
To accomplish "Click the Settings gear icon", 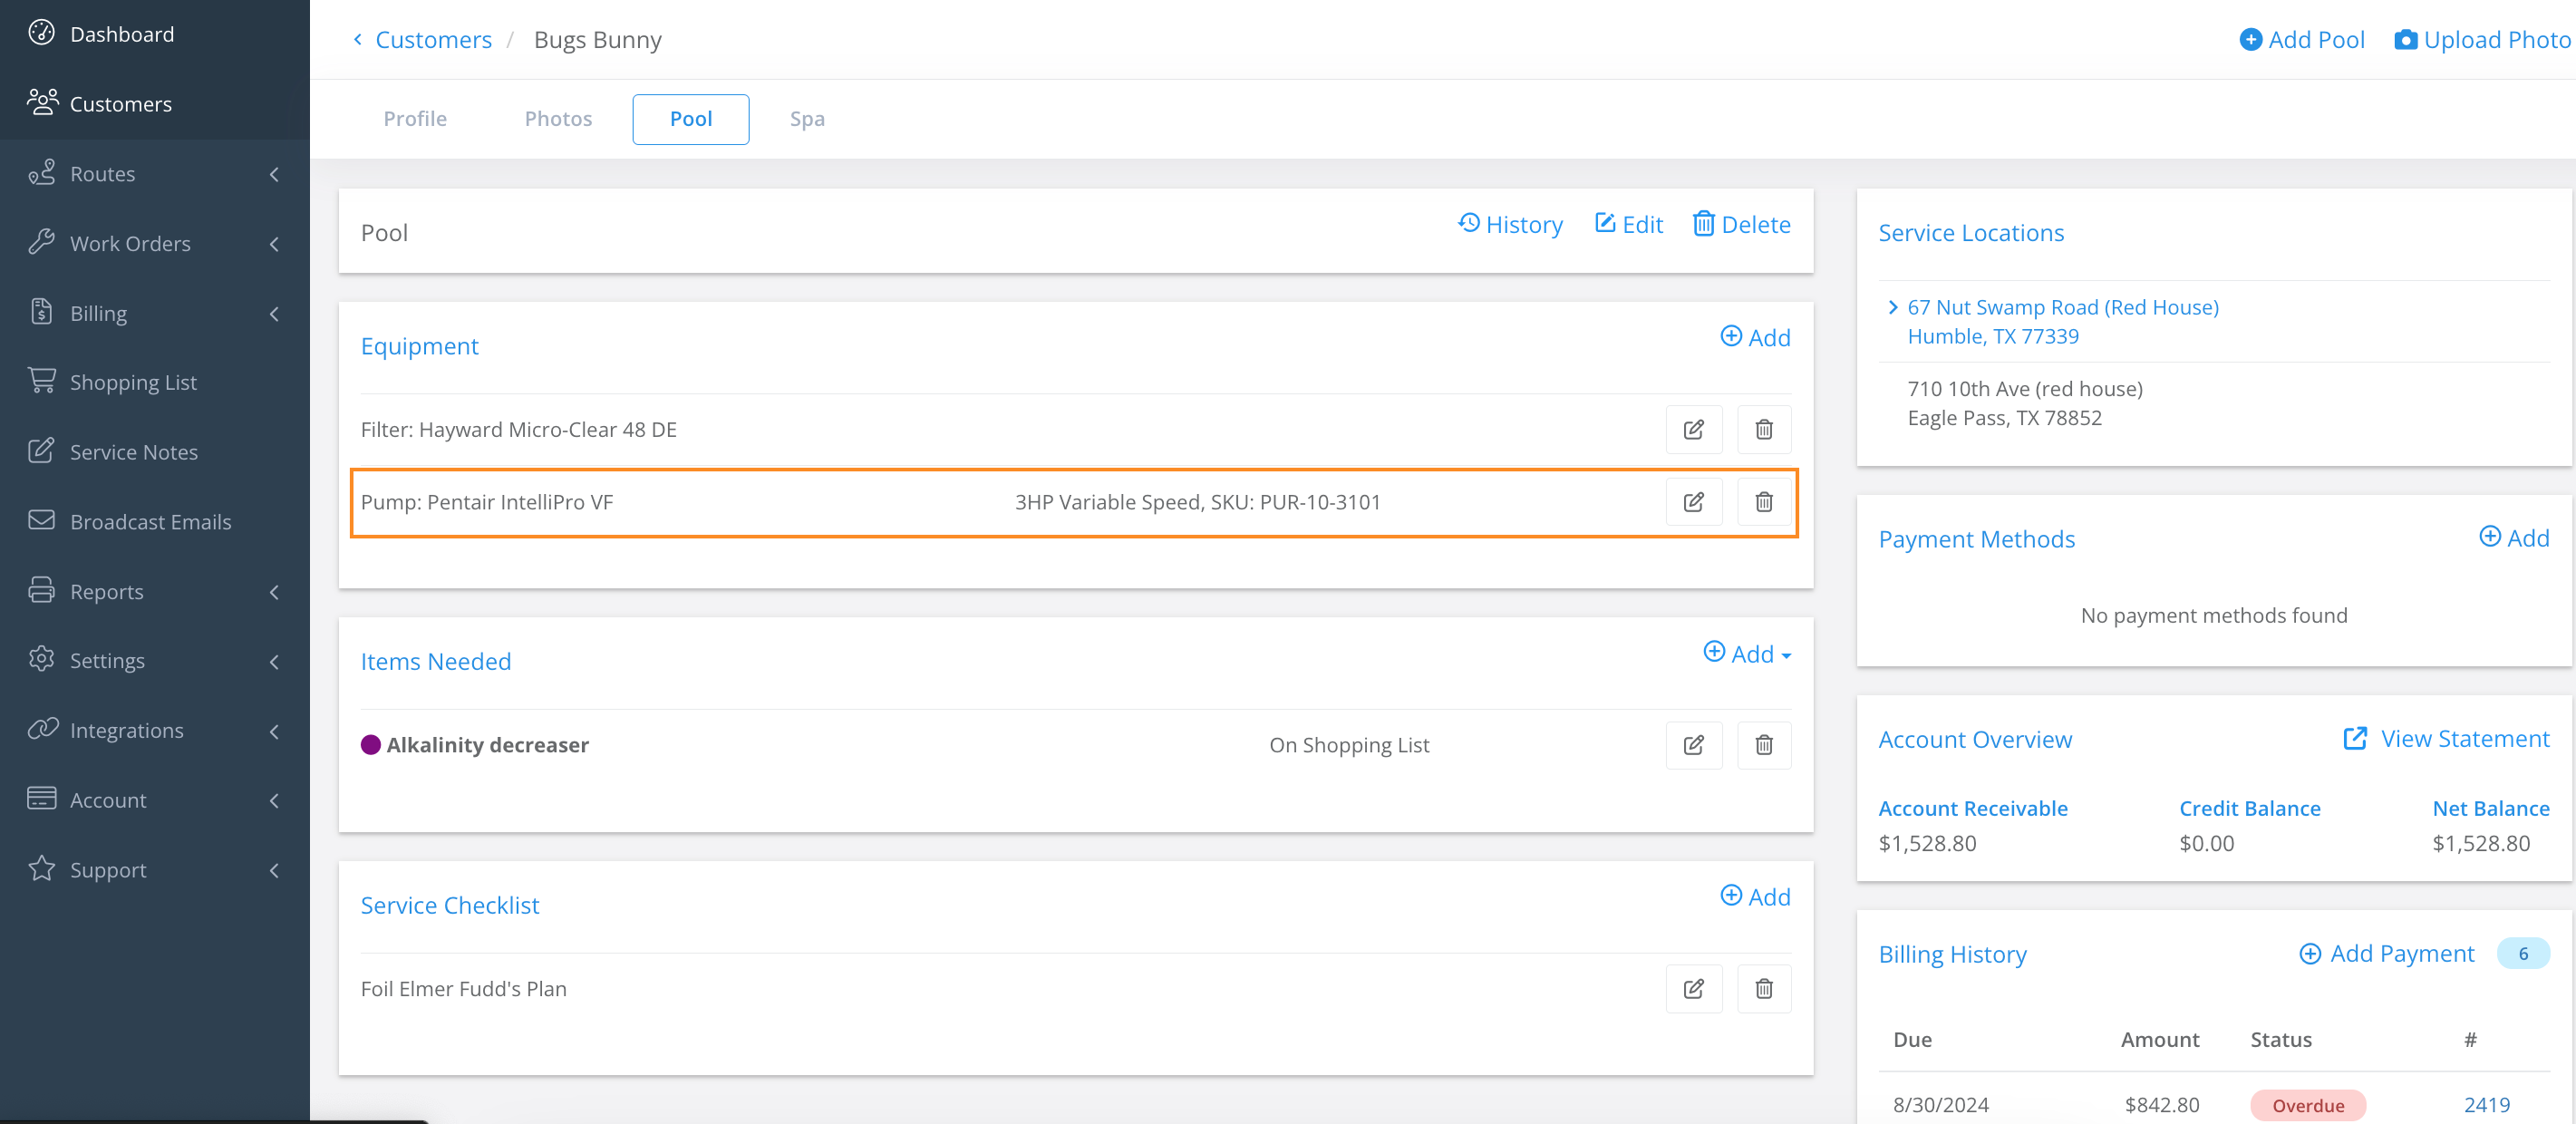I will (x=41, y=659).
